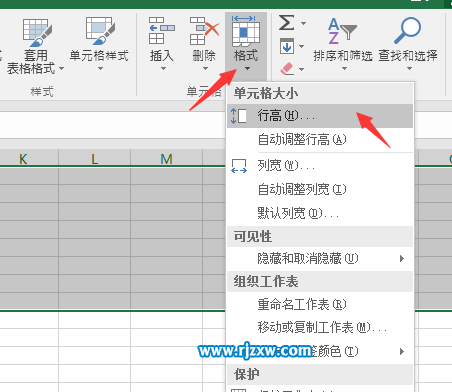Click the AutoSum sigma icon
The image size is (452, 392).
tap(287, 23)
